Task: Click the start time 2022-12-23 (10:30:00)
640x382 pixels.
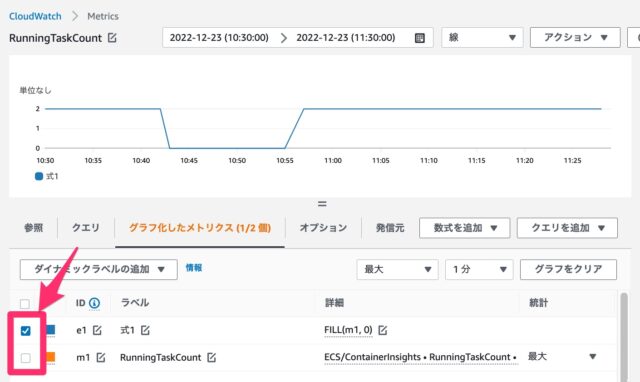Action: (x=219, y=38)
